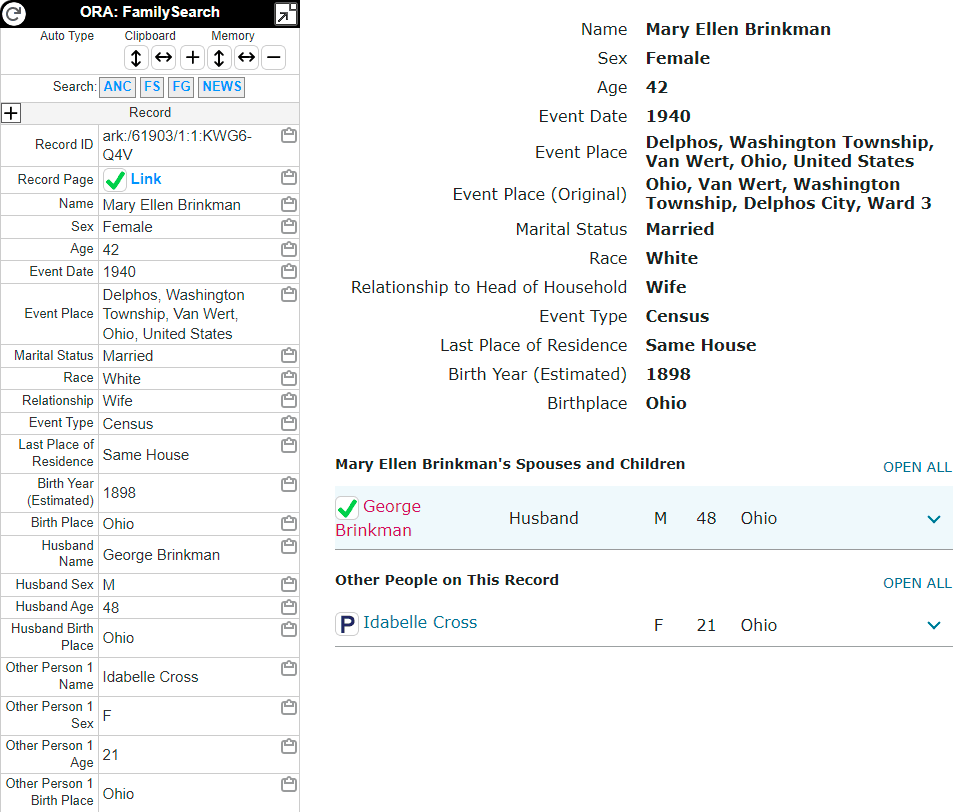Screen dimensions: 953x812
Task: Copy Name Mary Ellen Brinkman to clipboard
Action: click(x=289, y=204)
